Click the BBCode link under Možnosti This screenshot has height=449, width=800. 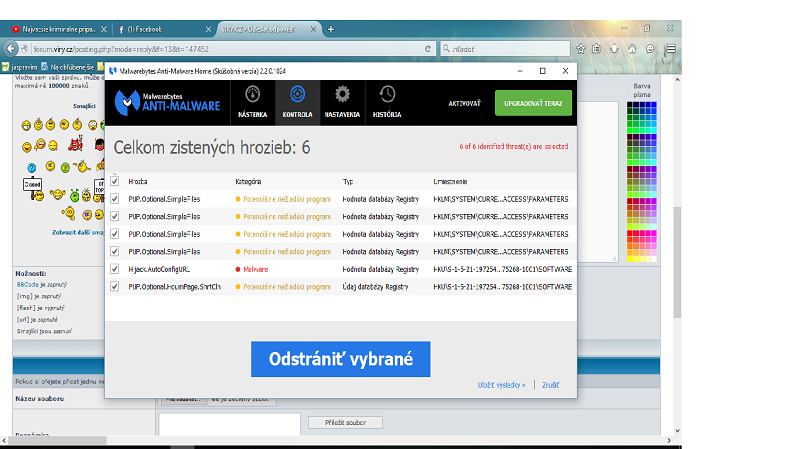click(27, 285)
